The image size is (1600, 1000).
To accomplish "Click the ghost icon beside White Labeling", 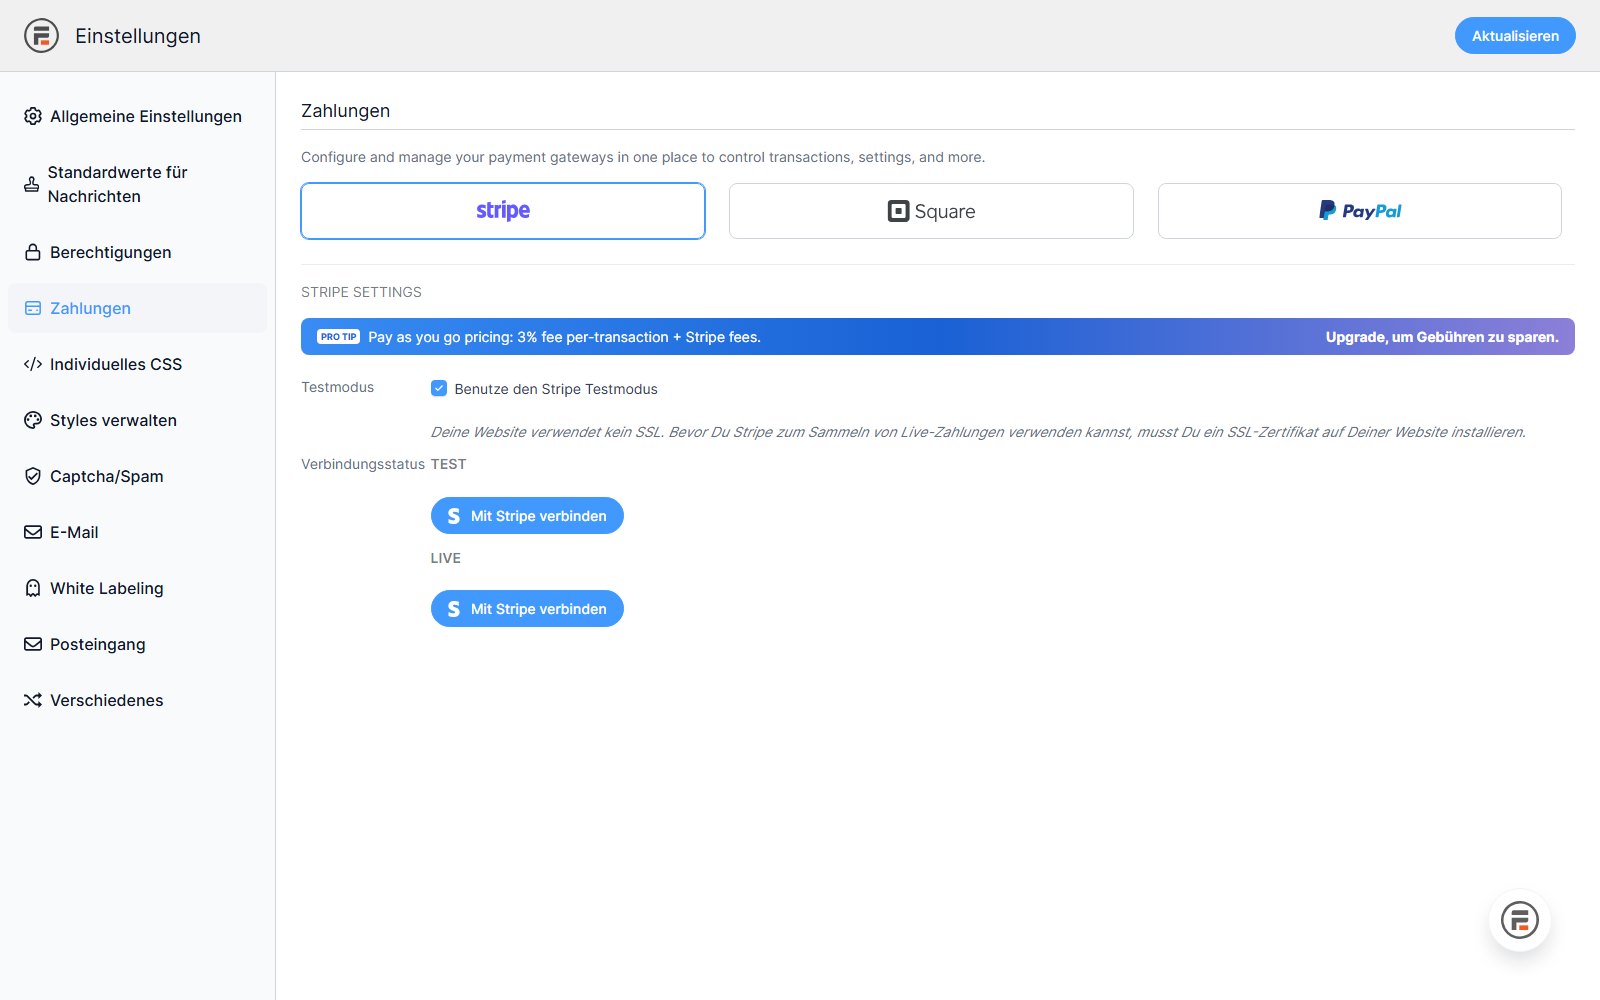I will pos(33,588).
